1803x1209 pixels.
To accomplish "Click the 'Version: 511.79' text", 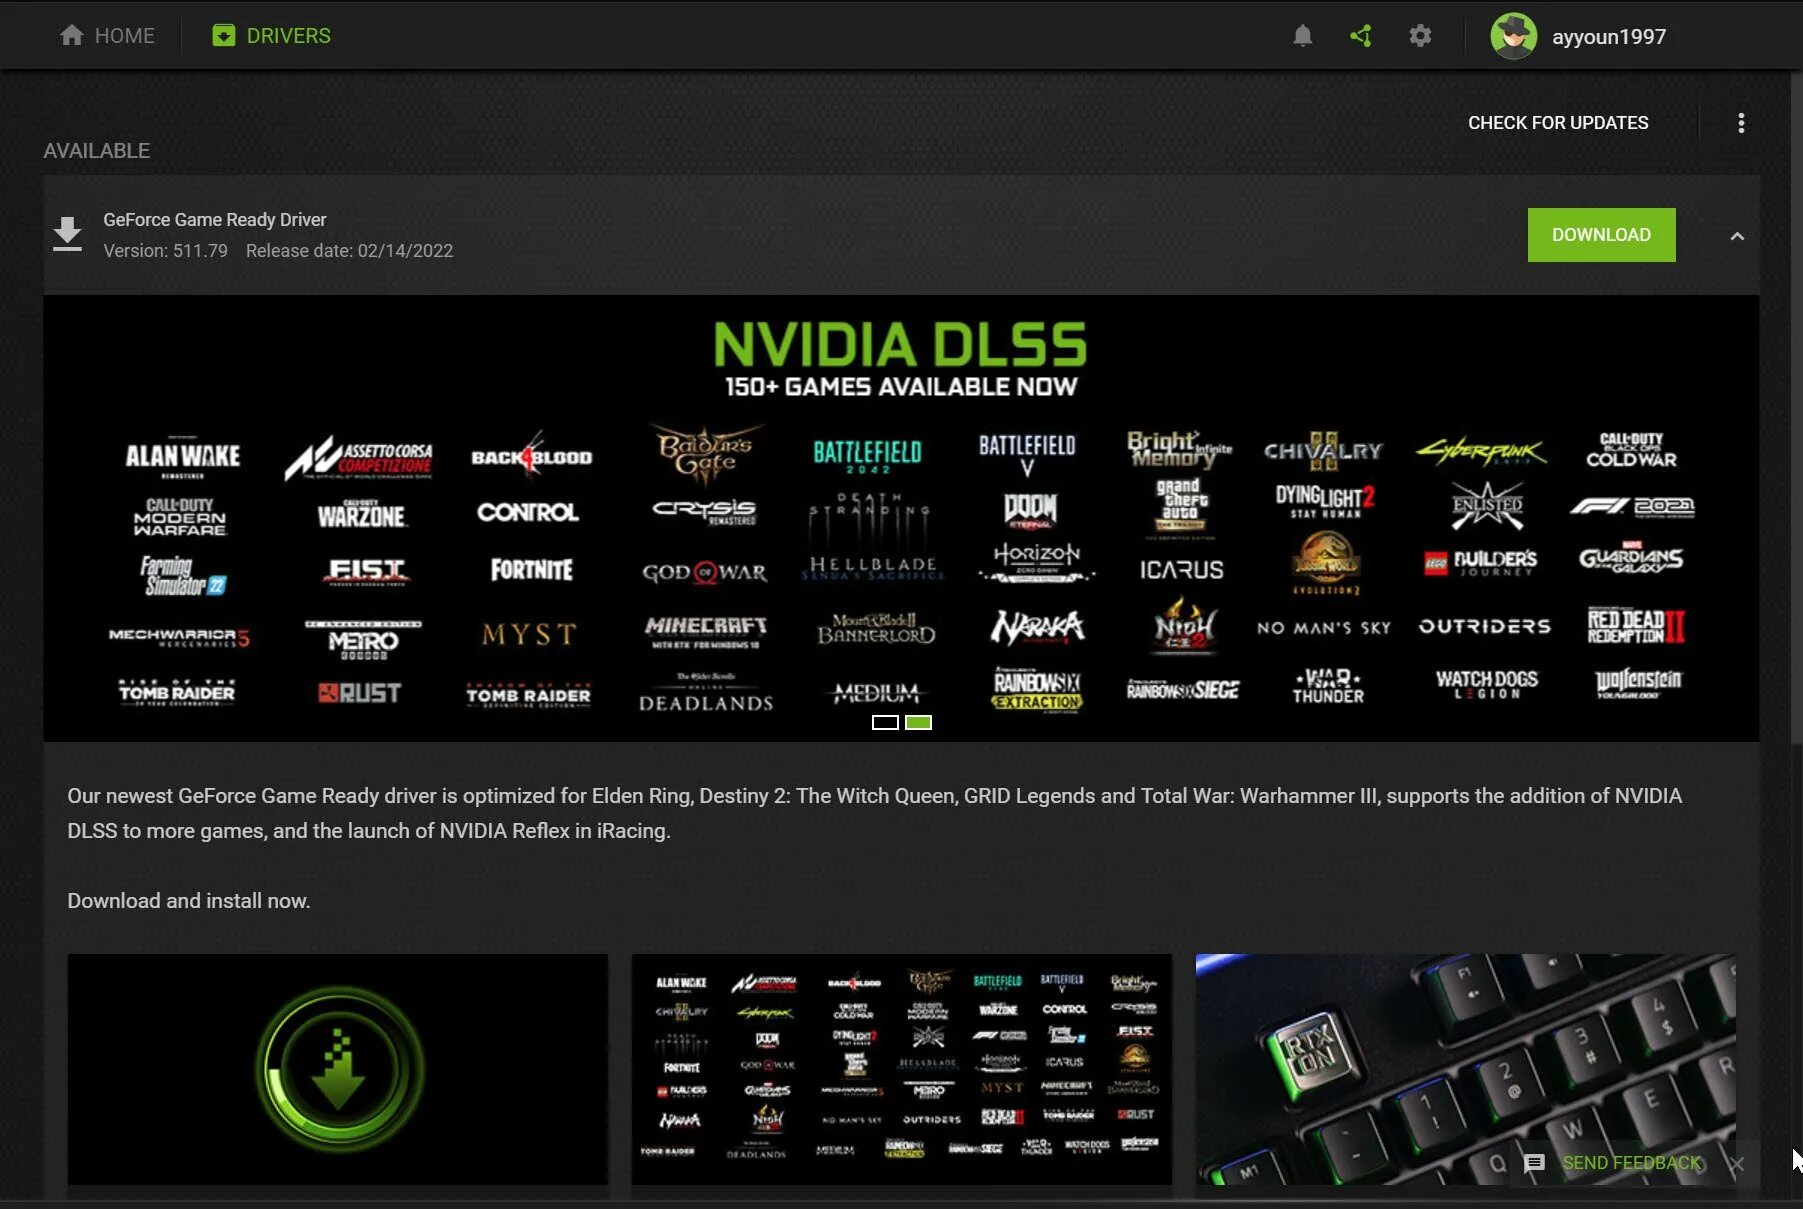I will (x=166, y=251).
